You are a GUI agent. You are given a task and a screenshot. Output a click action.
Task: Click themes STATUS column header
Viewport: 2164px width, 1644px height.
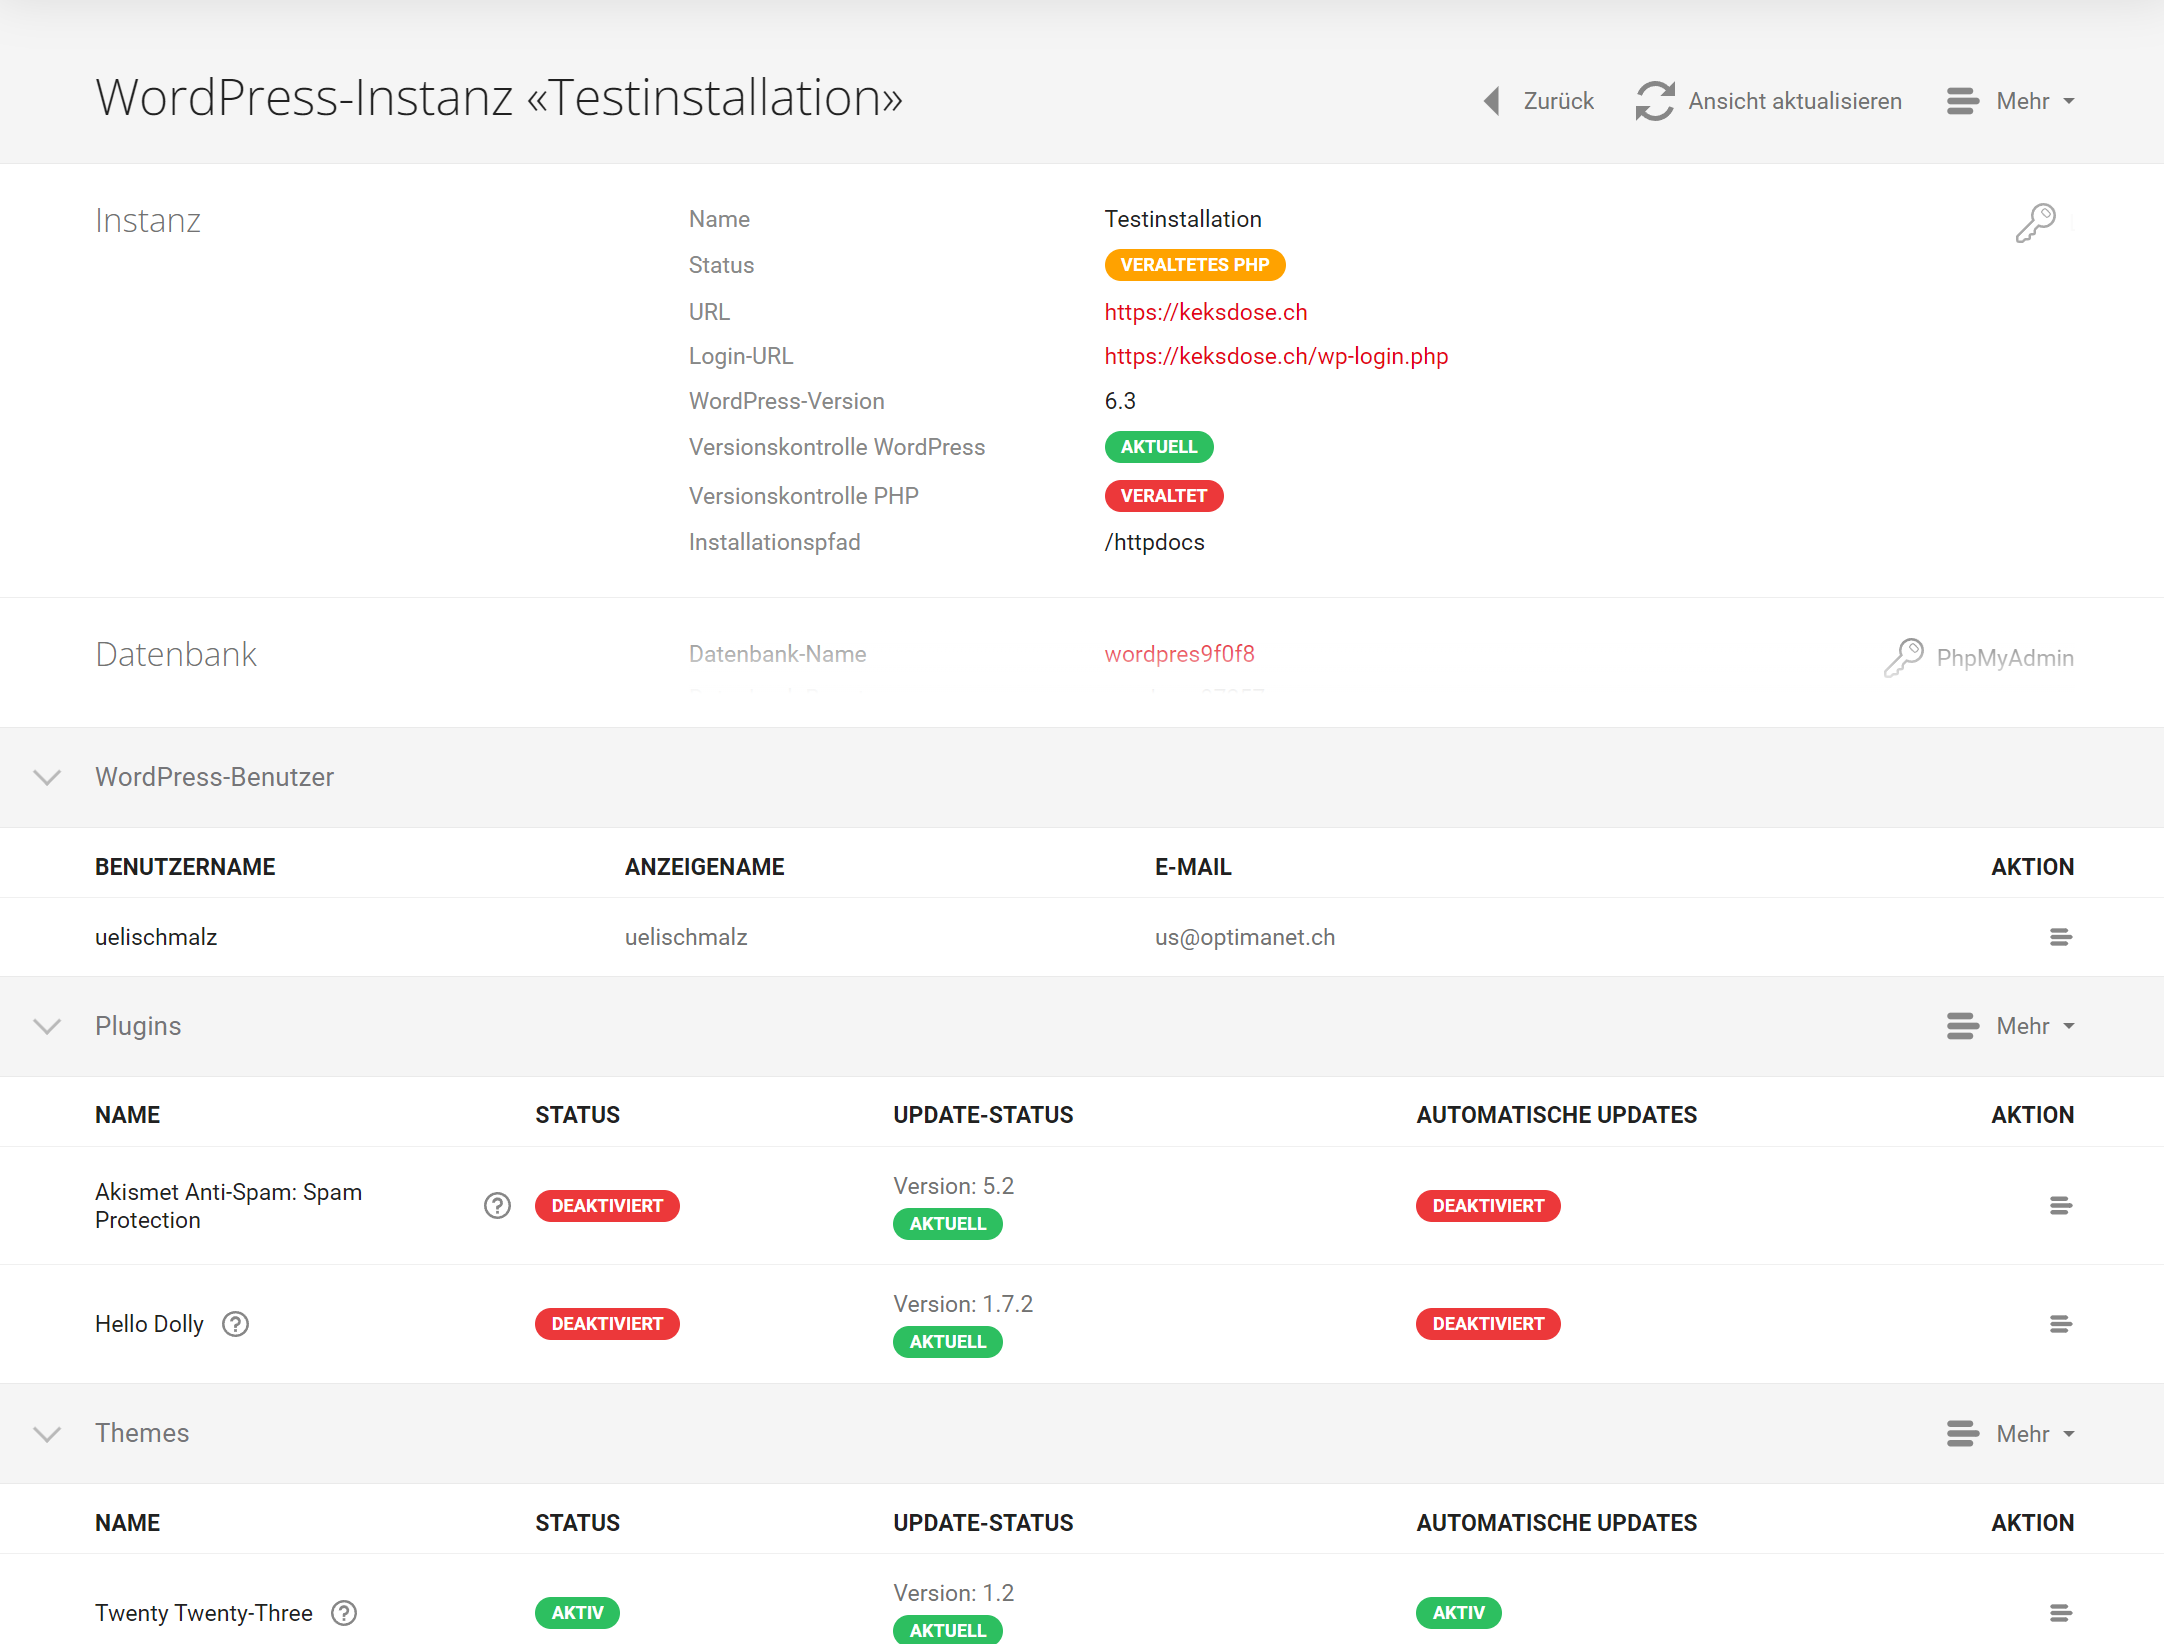(577, 1523)
